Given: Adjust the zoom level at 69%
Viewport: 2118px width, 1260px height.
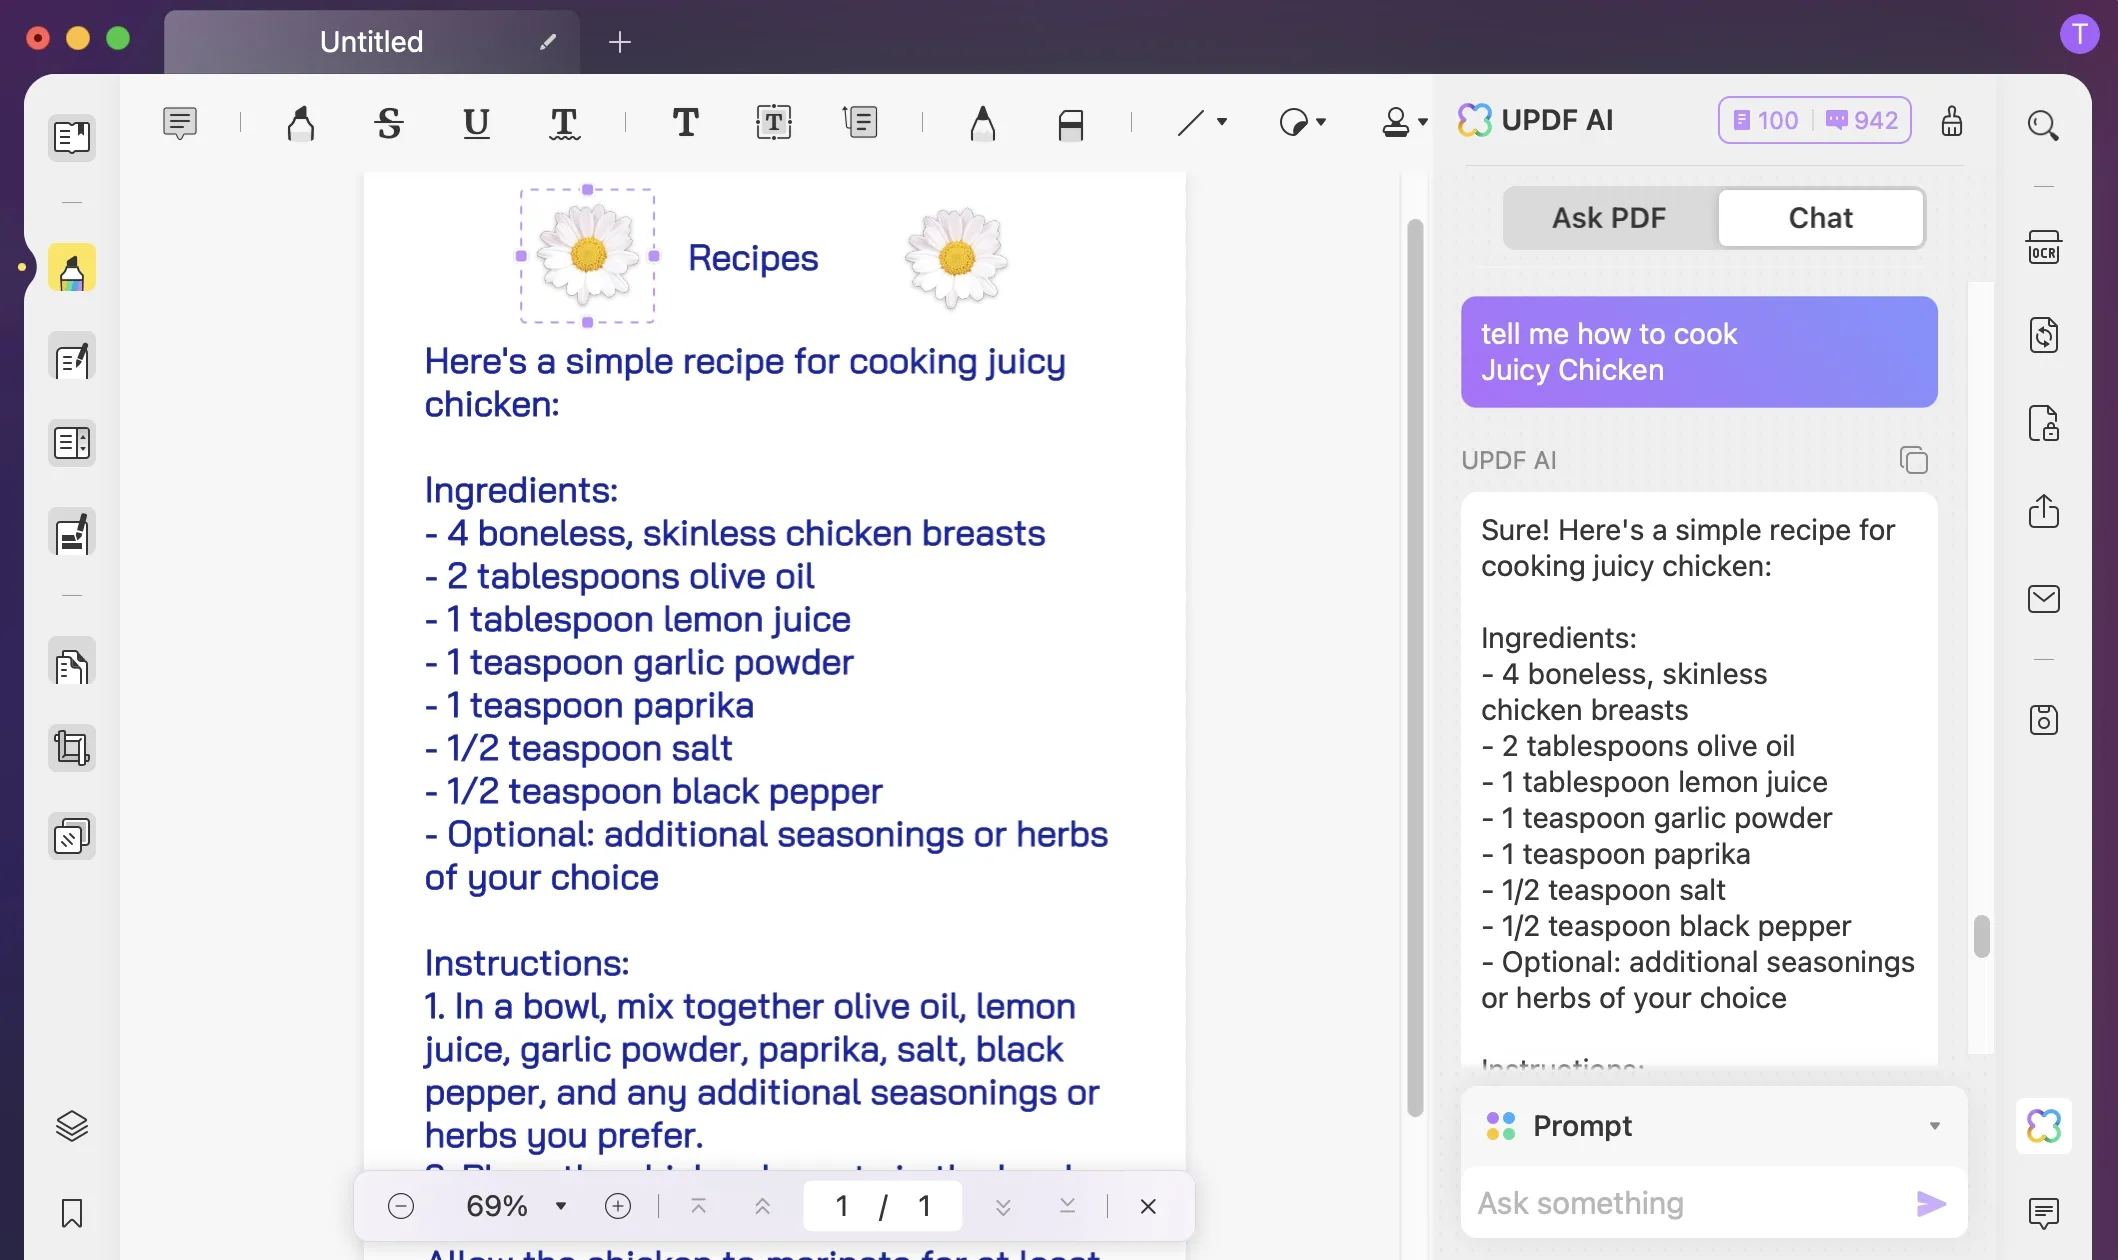Looking at the screenshot, I should point(496,1206).
